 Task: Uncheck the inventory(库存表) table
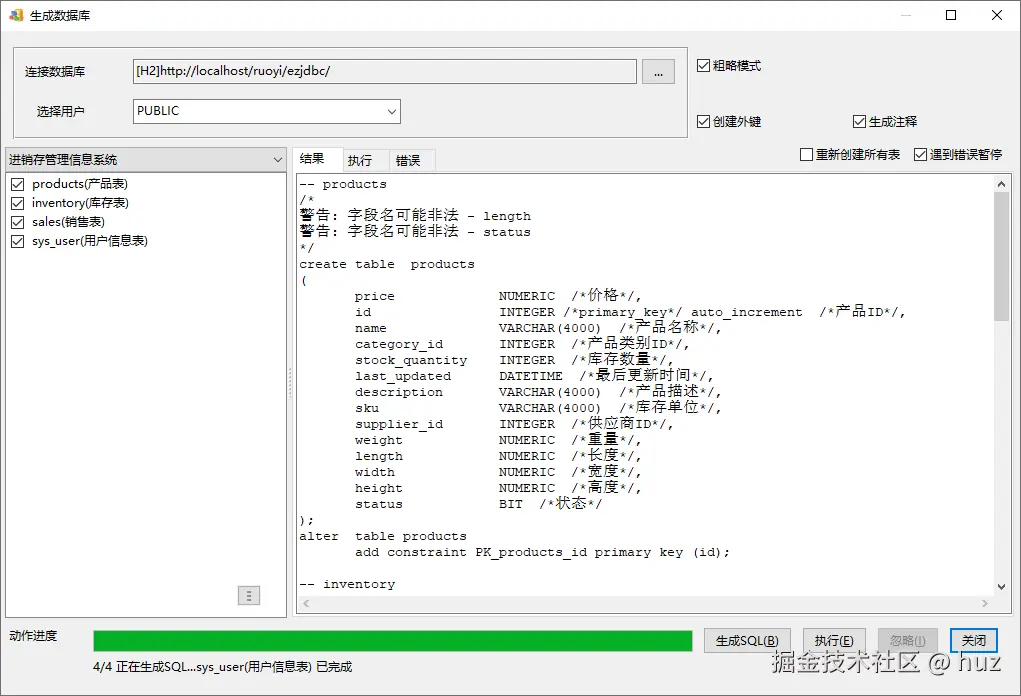click(x=18, y=203)
